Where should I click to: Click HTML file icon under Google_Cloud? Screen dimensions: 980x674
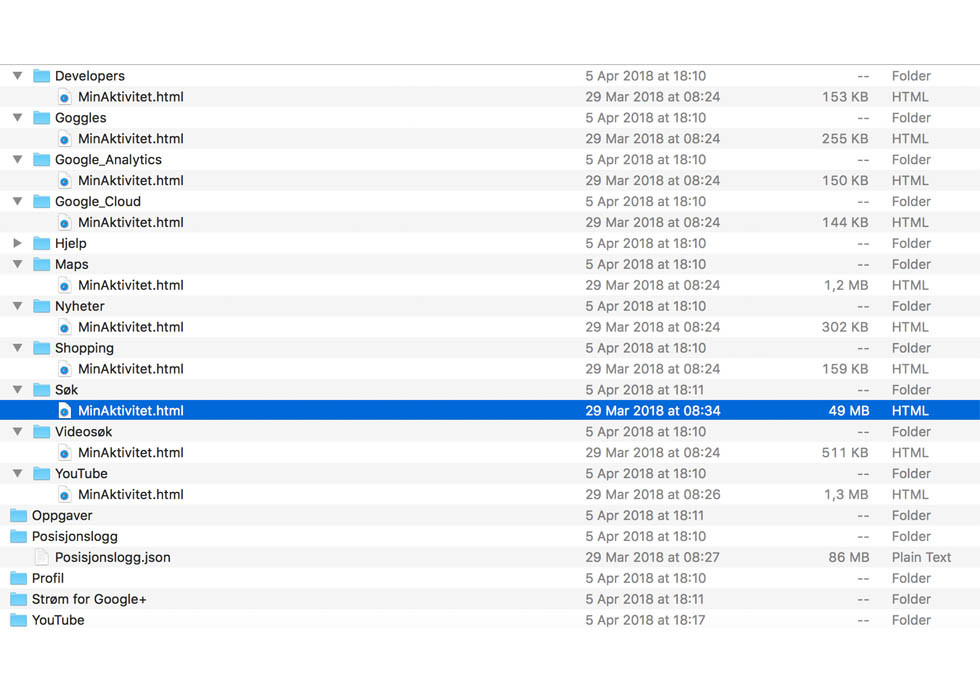click(64, 223)
